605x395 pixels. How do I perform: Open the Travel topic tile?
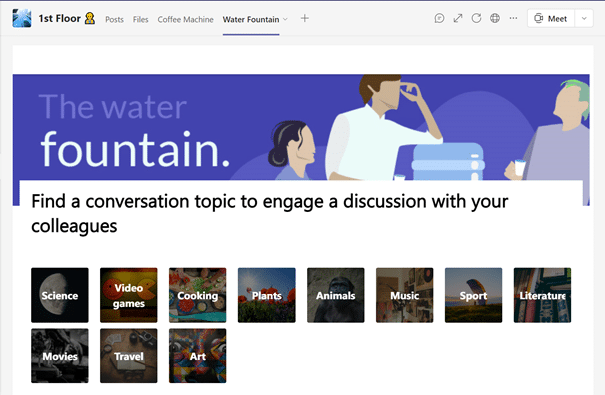pyautogui.click(x=128, y=356)
